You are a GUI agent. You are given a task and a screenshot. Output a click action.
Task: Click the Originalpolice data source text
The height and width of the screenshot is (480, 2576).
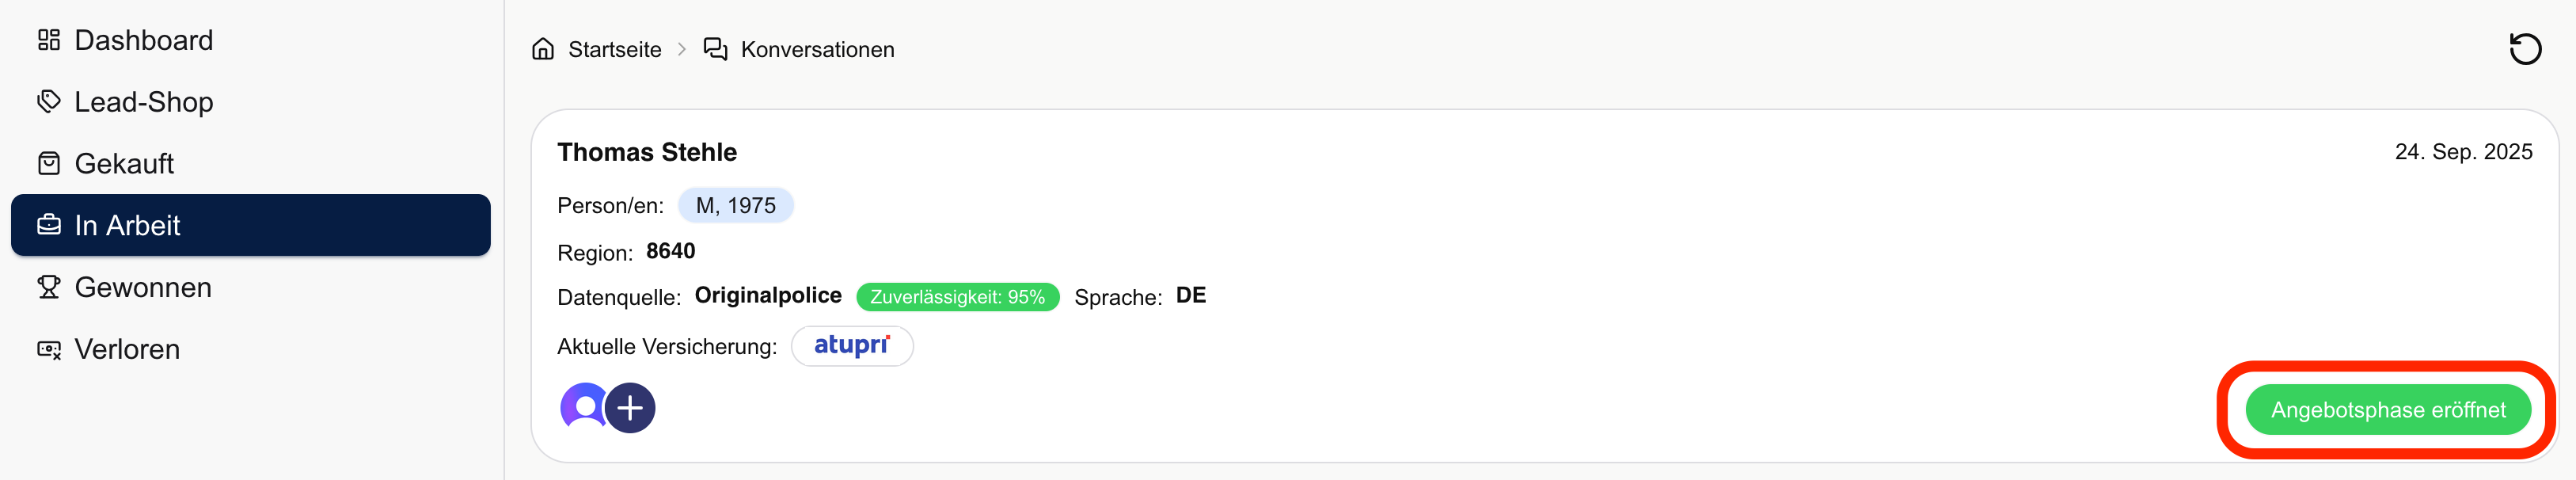768,296
